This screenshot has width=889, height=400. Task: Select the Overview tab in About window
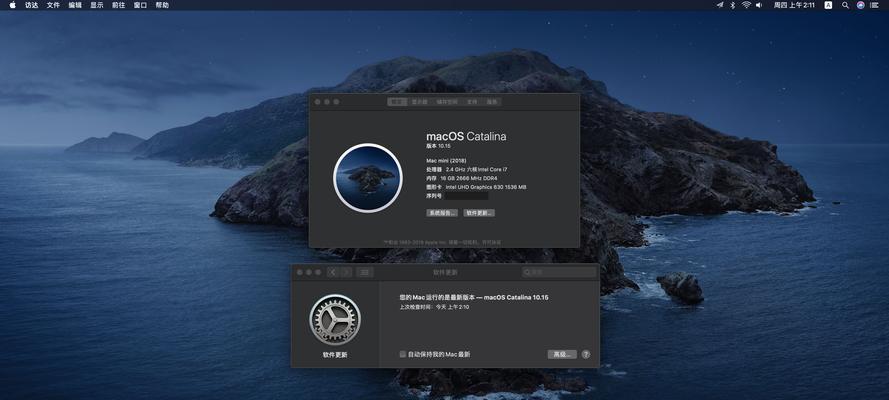pos(397,102)
